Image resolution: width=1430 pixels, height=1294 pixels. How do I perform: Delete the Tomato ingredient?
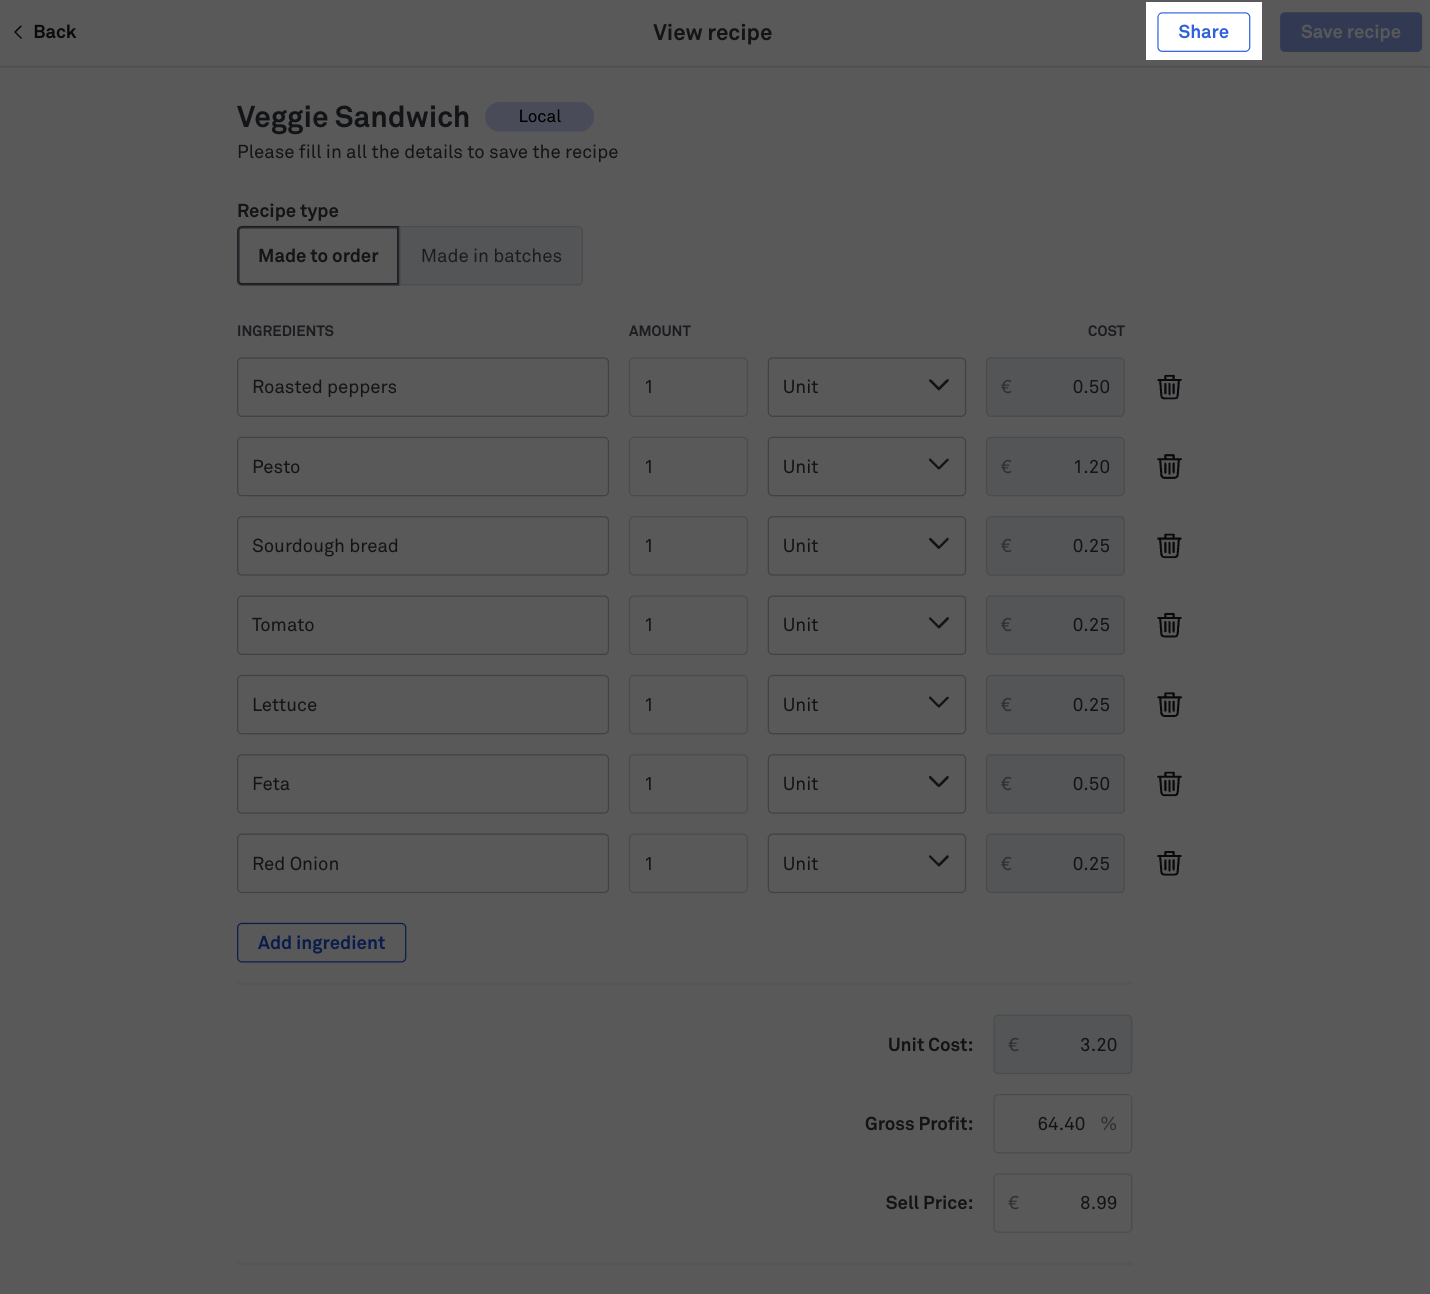(1169, 625)
